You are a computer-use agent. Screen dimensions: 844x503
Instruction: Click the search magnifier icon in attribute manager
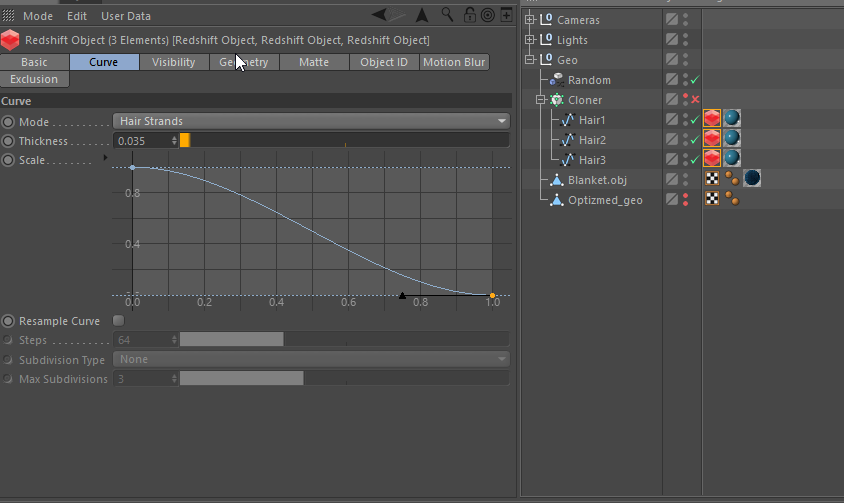point(447,15)
